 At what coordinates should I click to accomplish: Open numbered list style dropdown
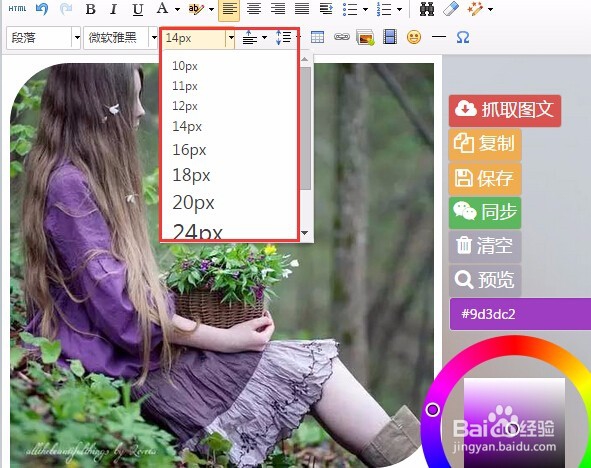(400, 9)
